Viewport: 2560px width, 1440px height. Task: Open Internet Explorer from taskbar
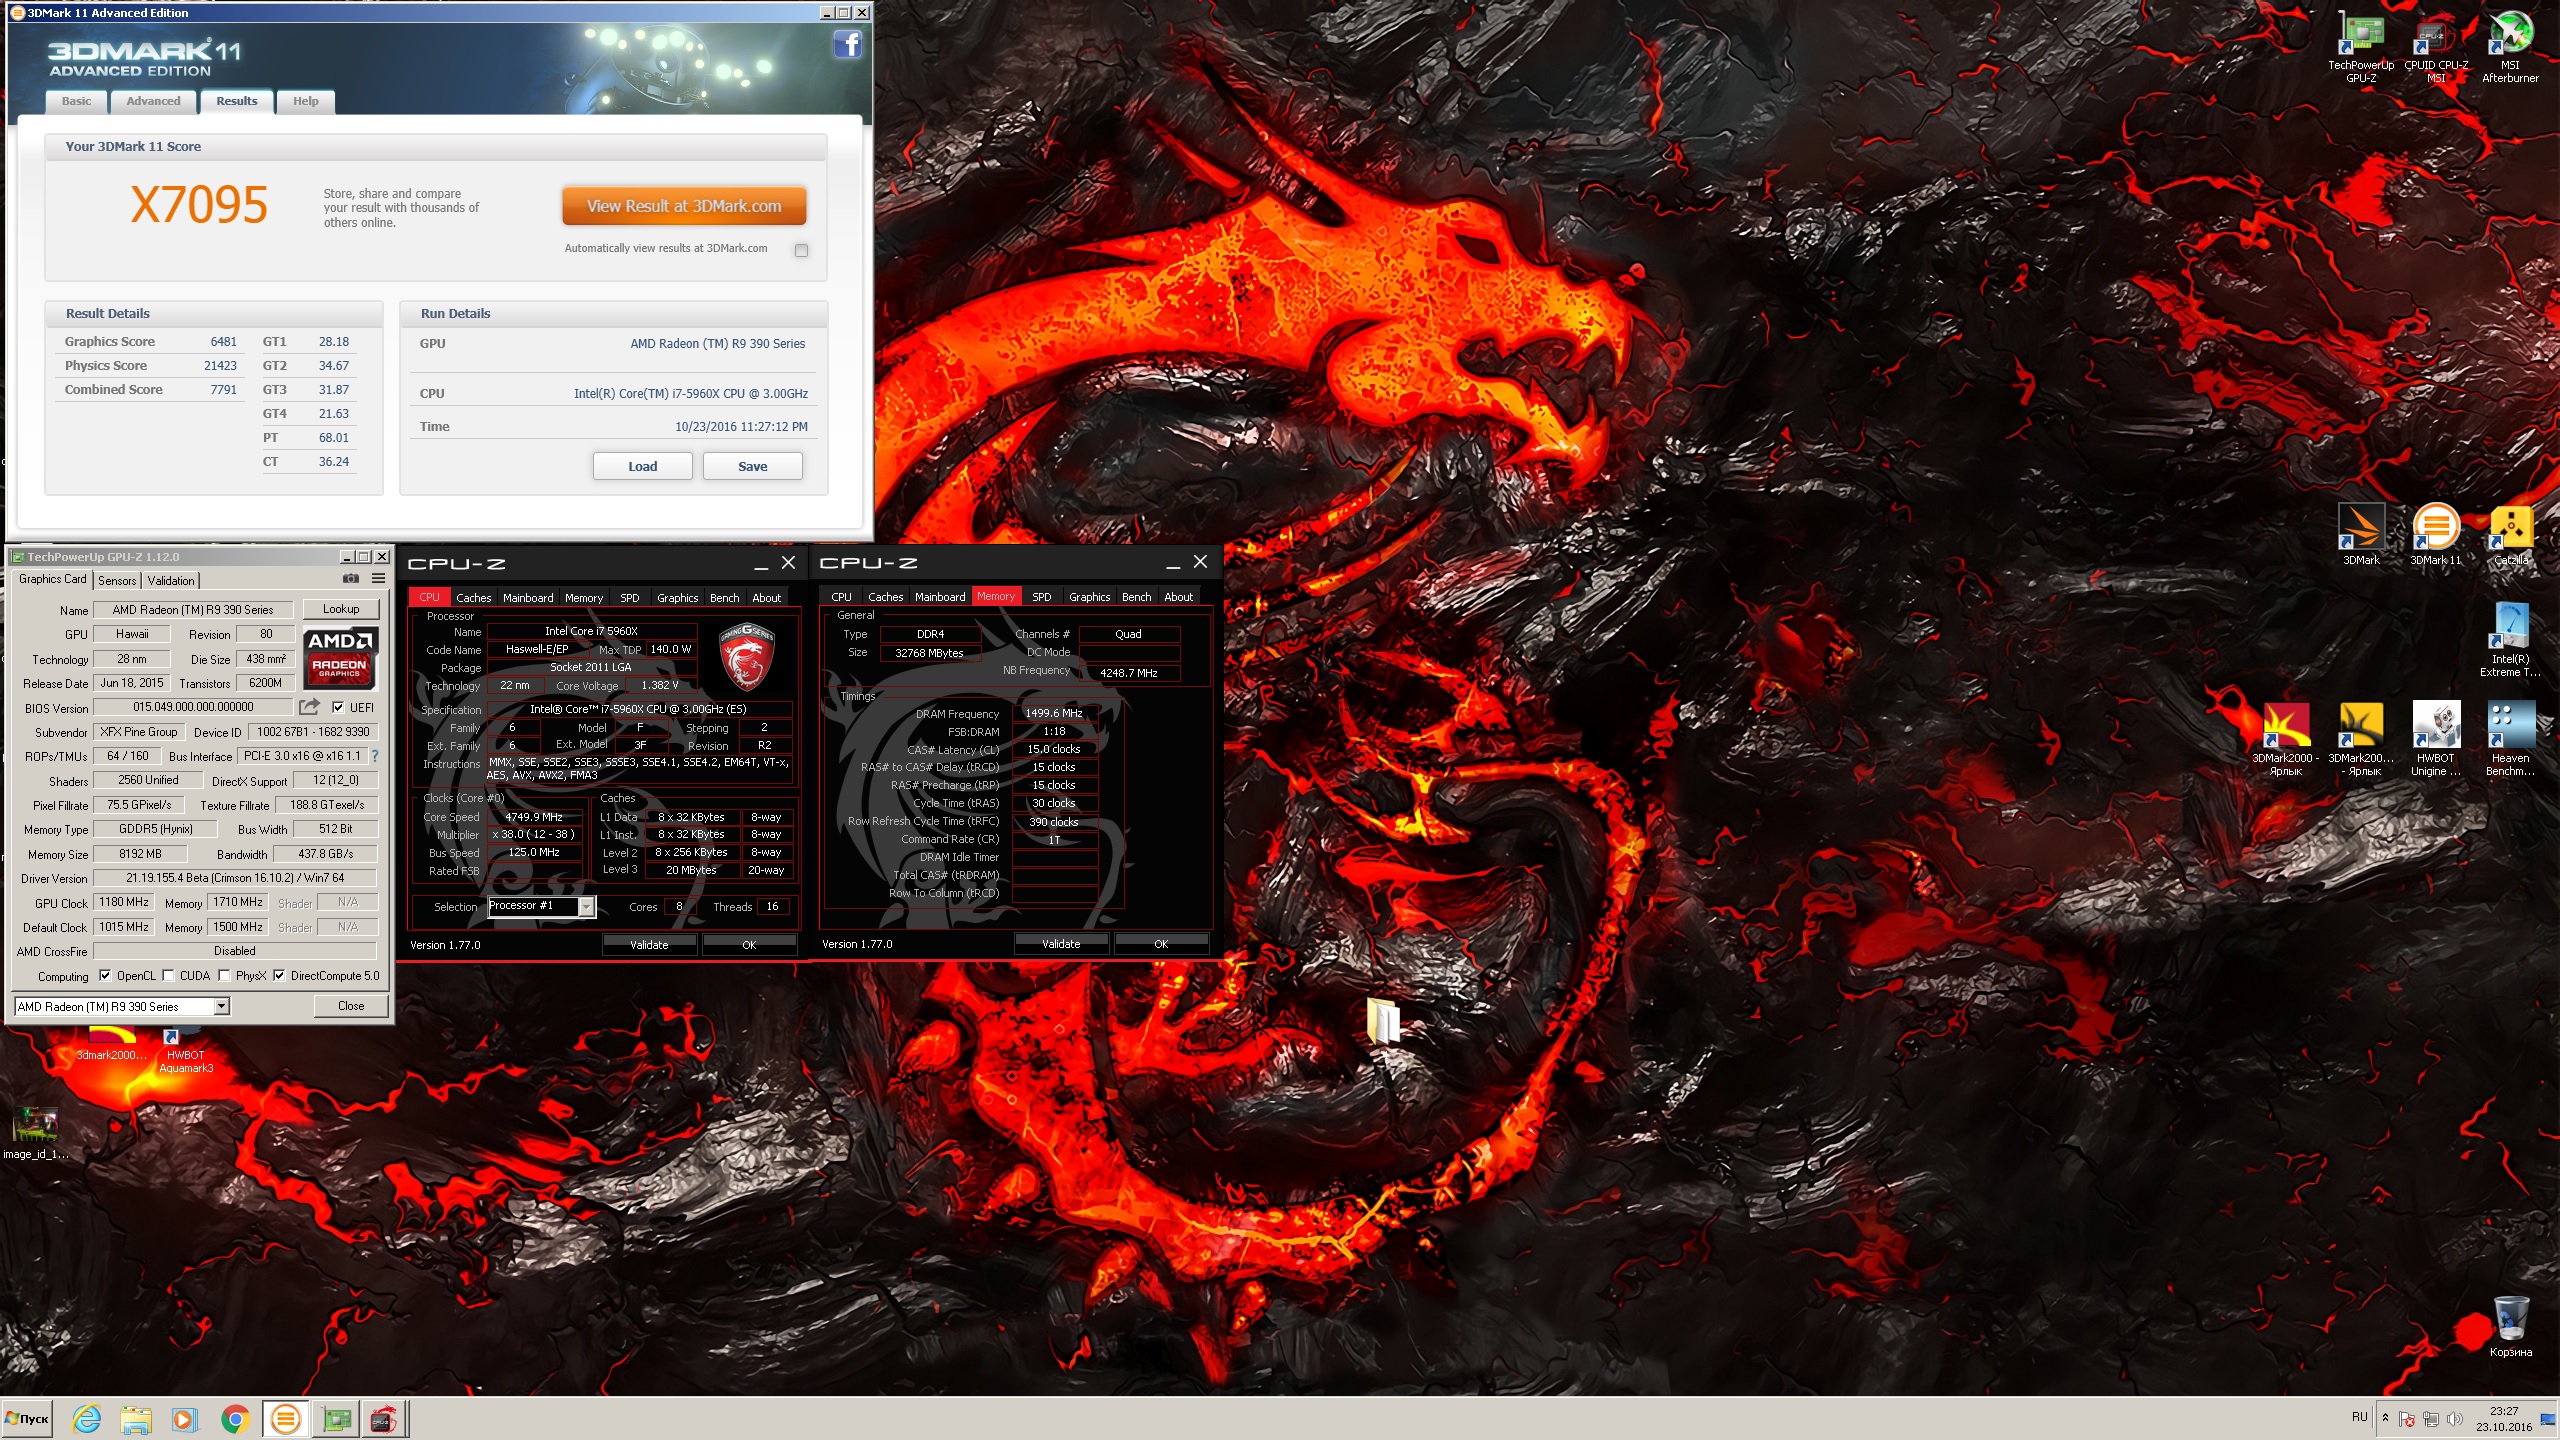click(87, 1418)
